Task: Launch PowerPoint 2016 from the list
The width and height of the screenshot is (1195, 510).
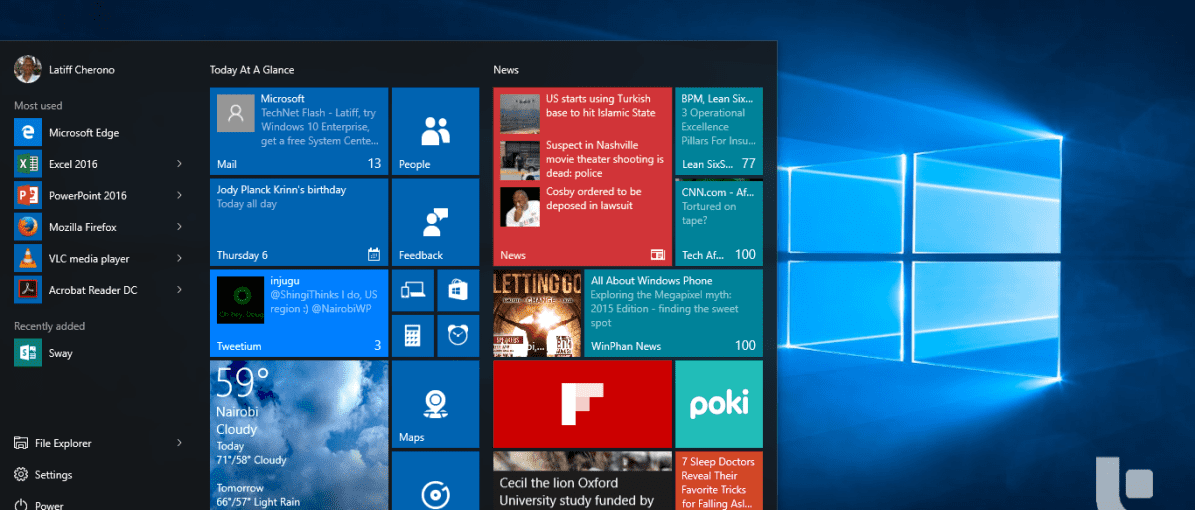Action: pos(98,195)
